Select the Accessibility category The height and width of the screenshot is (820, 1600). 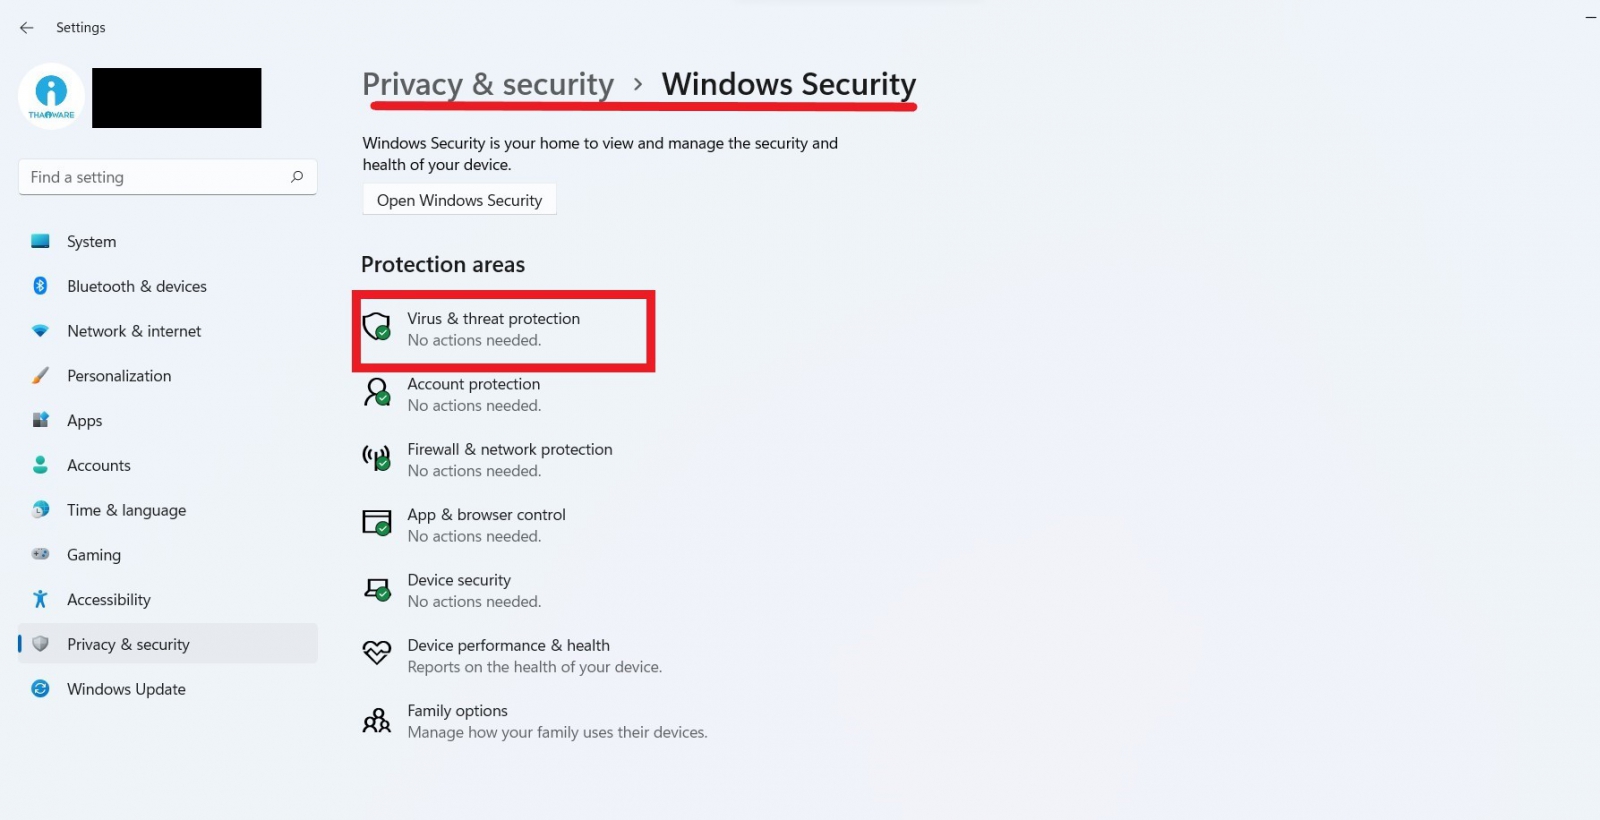coord(108,600)
